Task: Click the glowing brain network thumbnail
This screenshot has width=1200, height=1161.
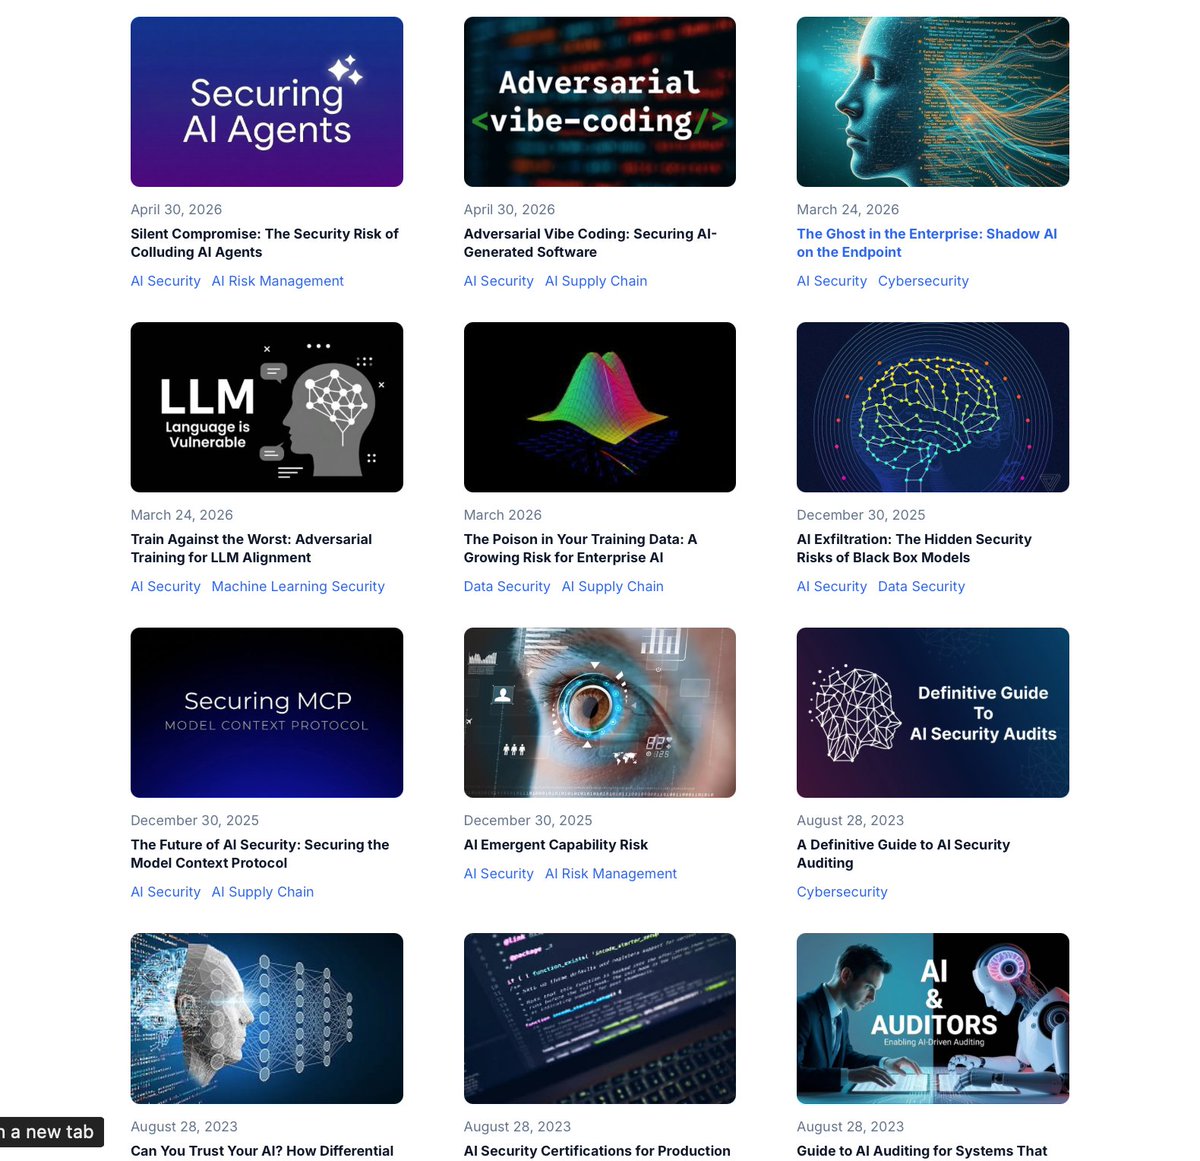Action: (933, 407)
